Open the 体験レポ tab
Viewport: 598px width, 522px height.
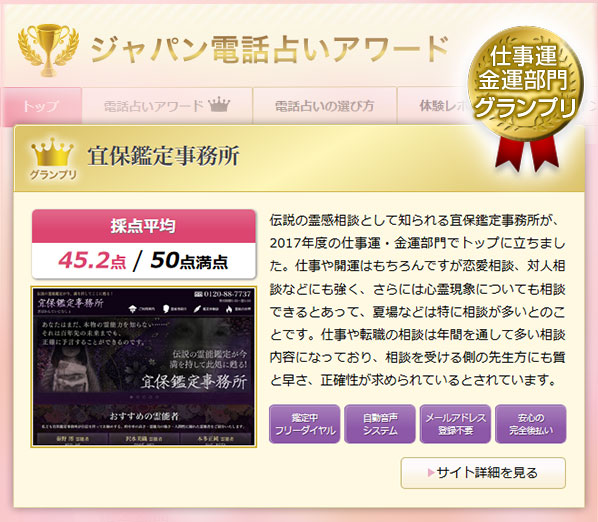point(435,106)
